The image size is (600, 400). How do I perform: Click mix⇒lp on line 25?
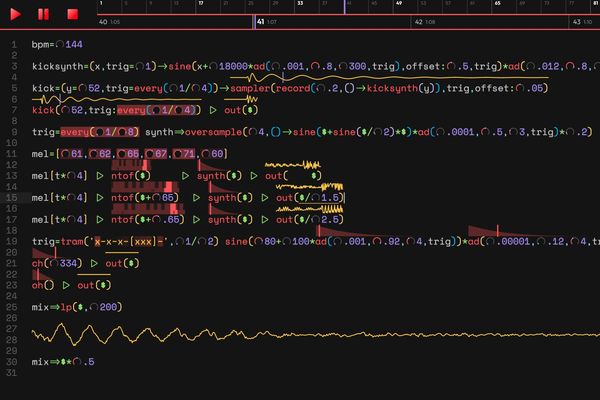[52, 307]
